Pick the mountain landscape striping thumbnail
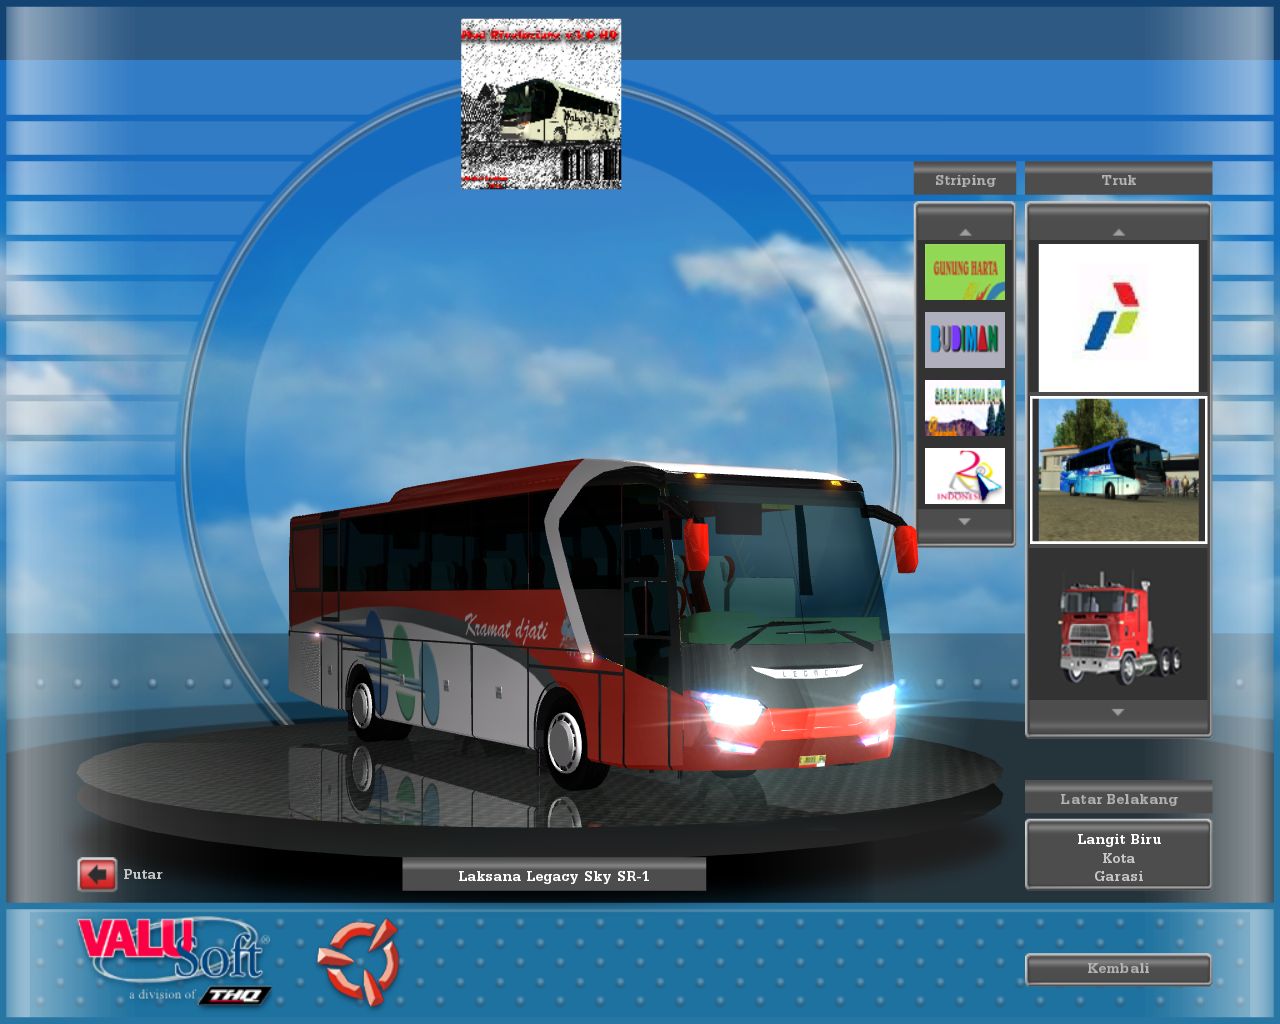The height and width of the screenshot is (1024, 1280). click(x=964, y=408)
